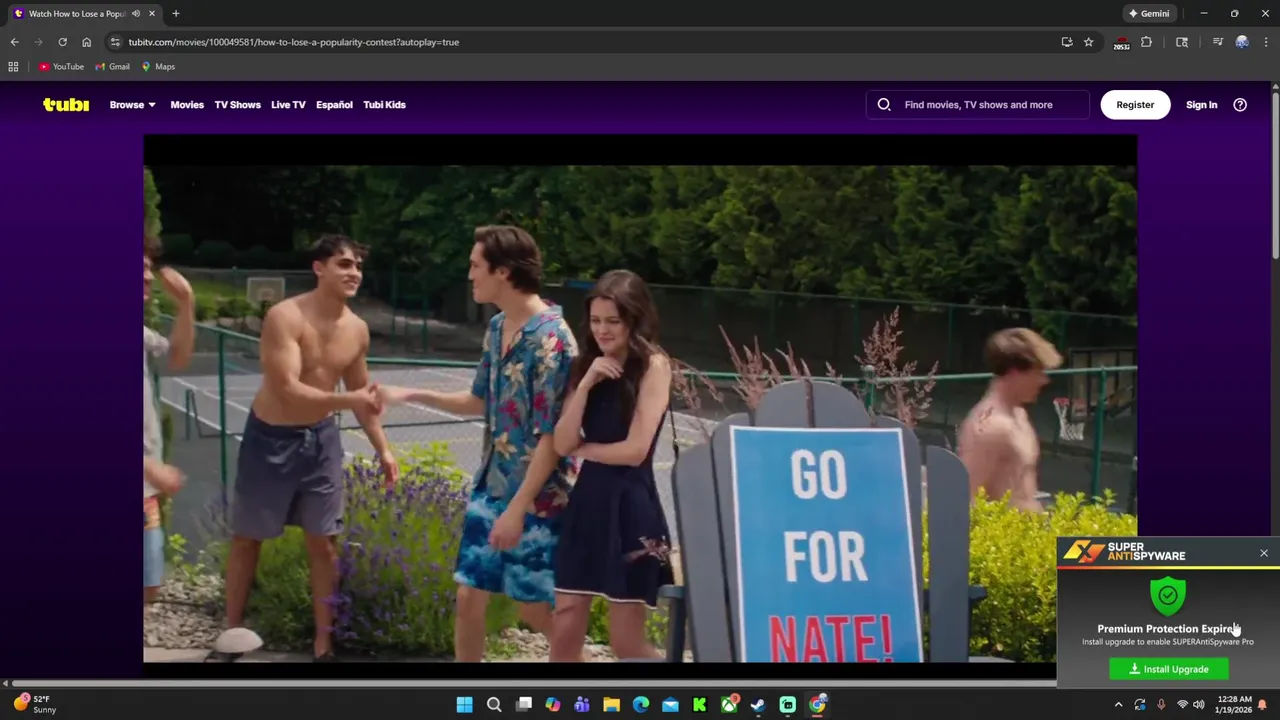Click the Register button
Viewport: 1280px width, 720px height.
click(1135, 104)
